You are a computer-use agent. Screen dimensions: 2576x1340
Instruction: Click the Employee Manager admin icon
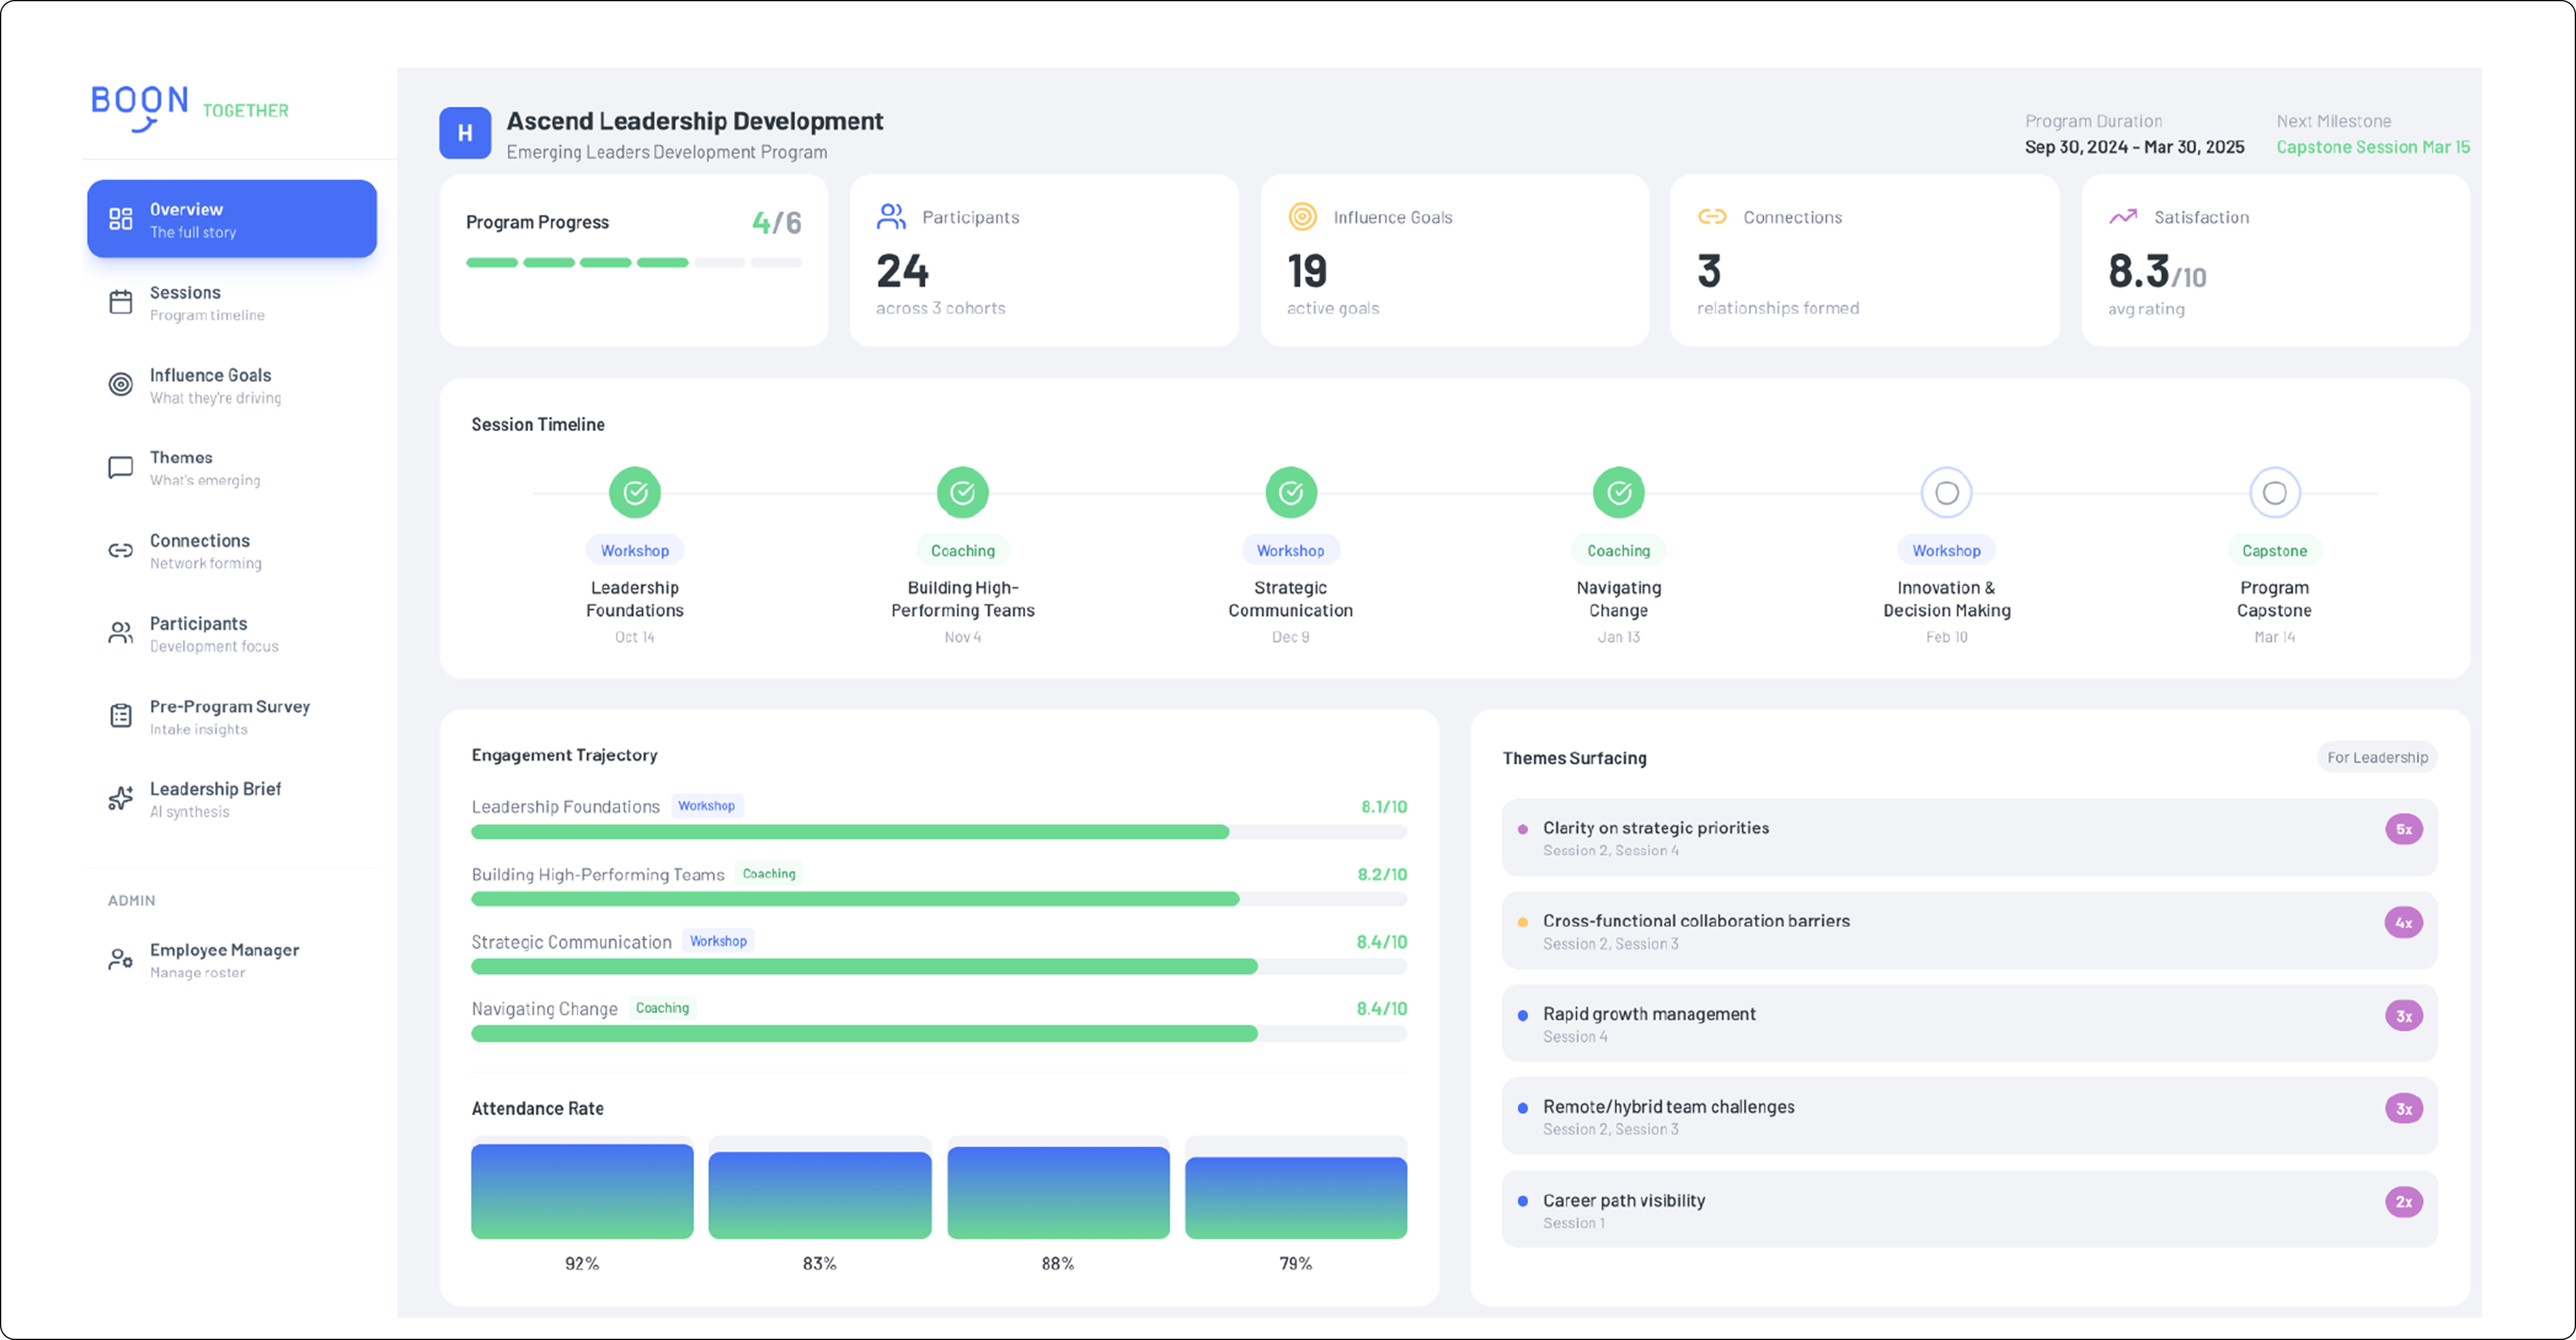(120, 960)
